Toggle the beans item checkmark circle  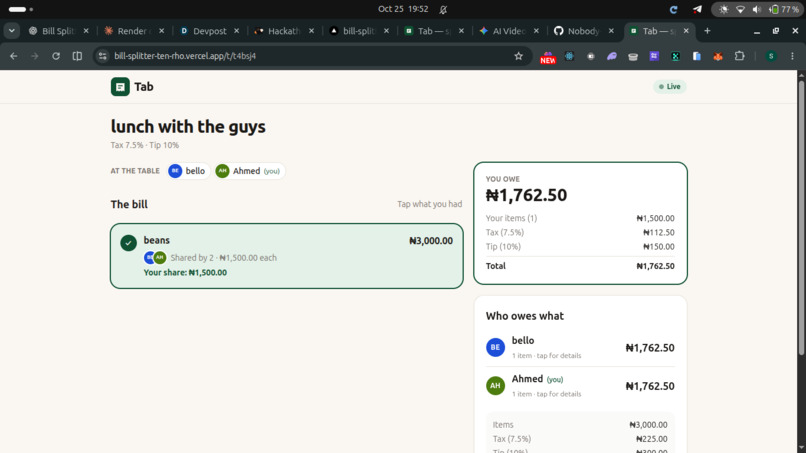(129, 242)
